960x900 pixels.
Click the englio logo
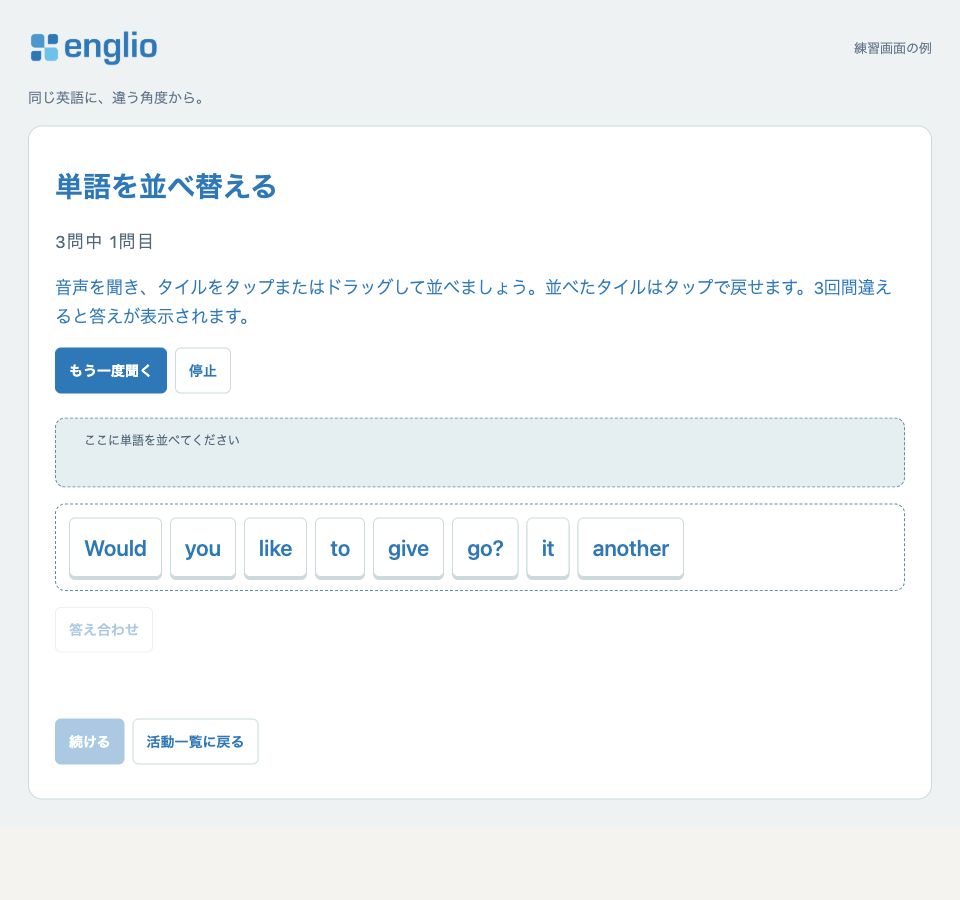pyautogui.click(x=94, y=48)
